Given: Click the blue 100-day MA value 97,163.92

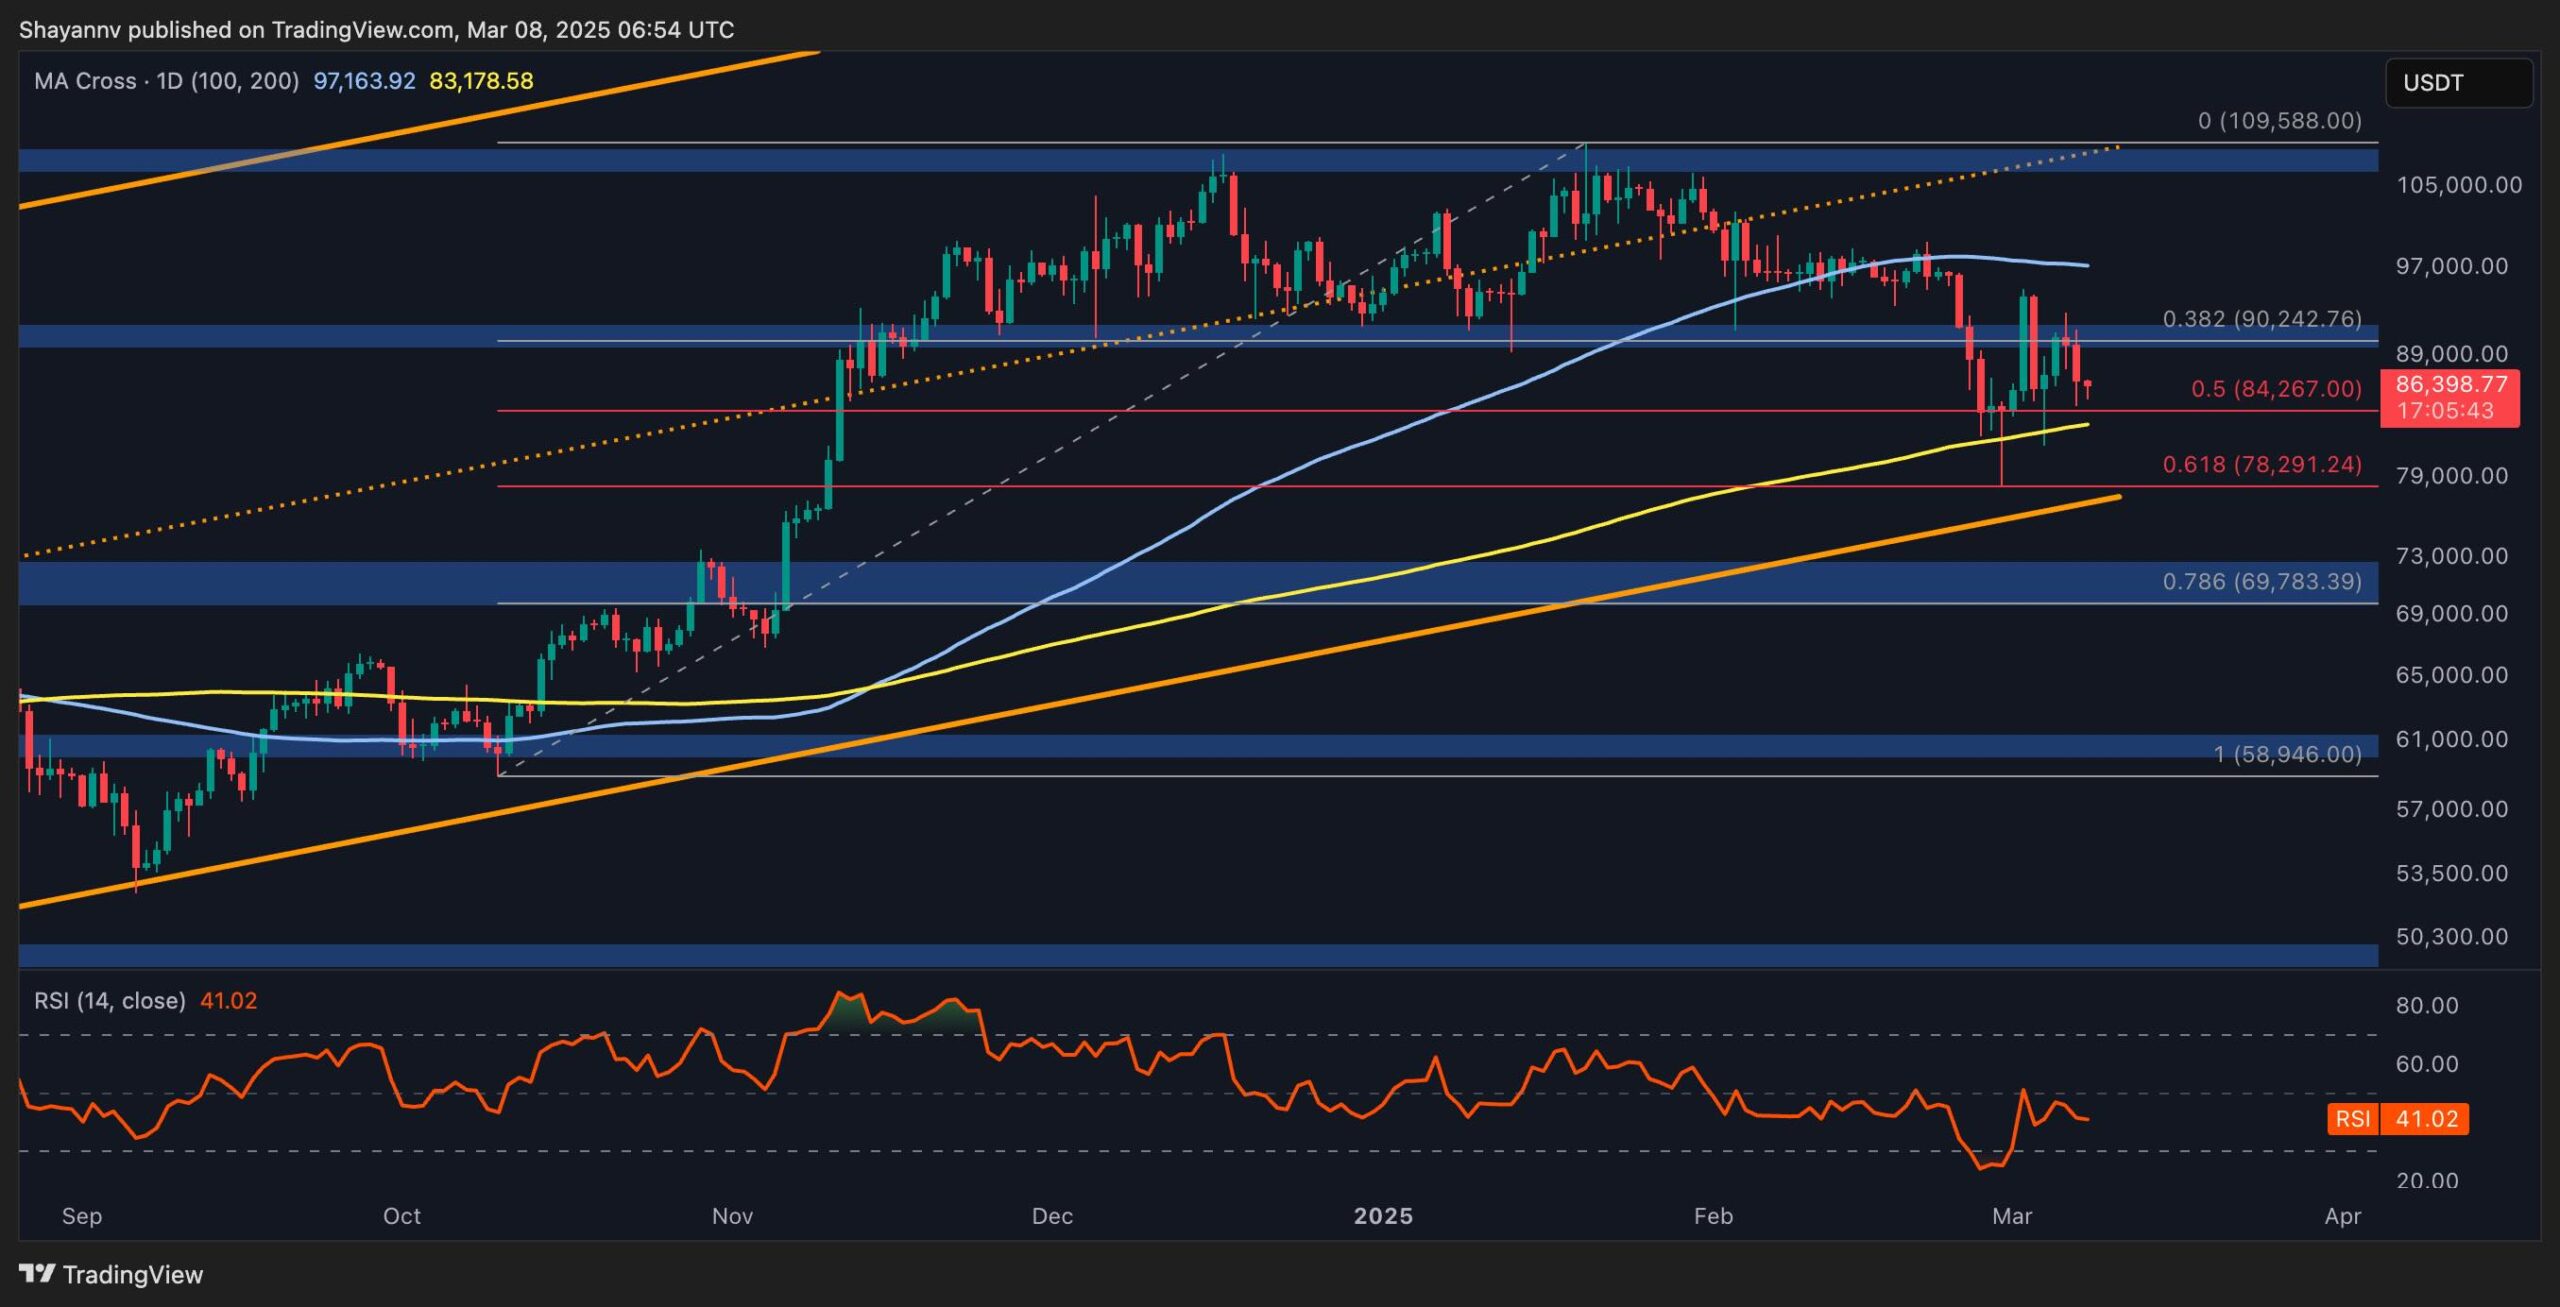Looking at the screenshot, I should tap(364, 81).
